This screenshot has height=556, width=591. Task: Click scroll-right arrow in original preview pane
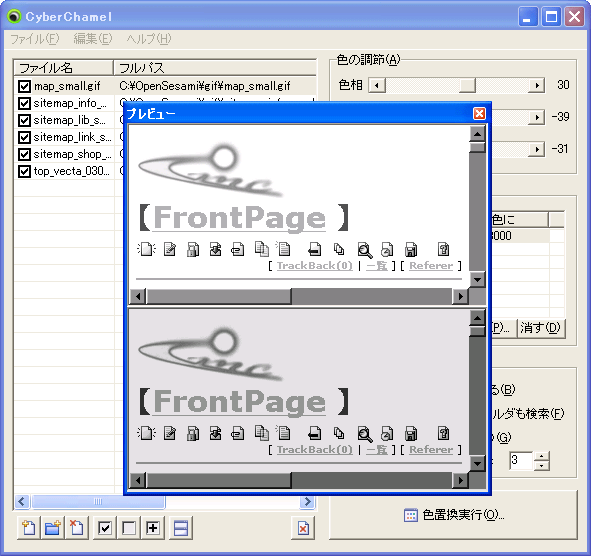coord(460,297)
